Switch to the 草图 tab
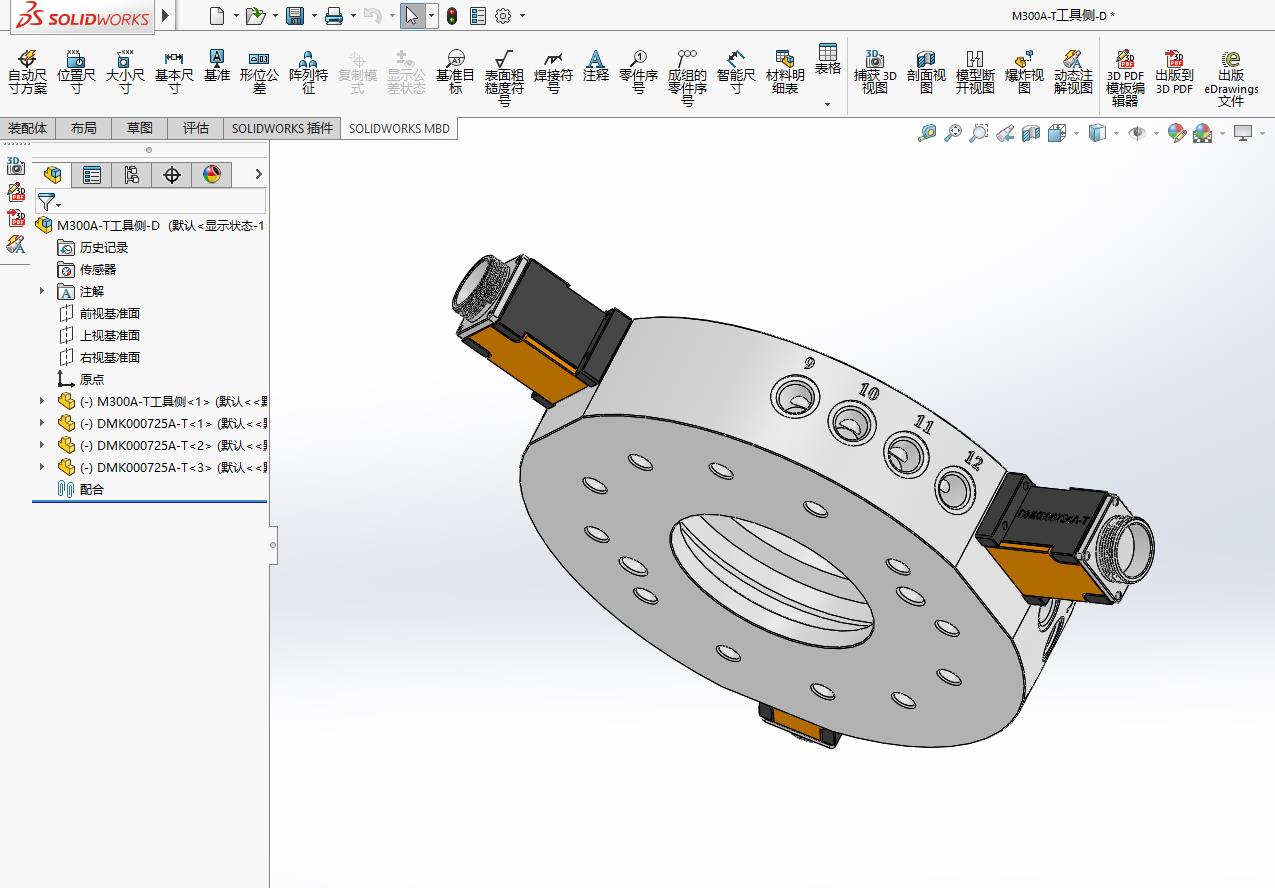This screenshot has width=1275, height=888. point(140,128)
